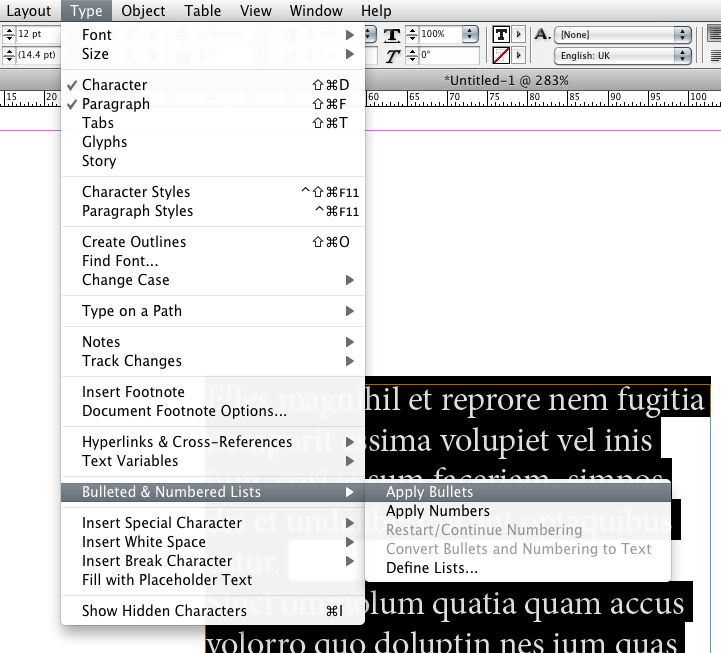Click the (14.4 pt) leading field
This screenshot has width=721, height=653.
pyautogui.click(x=38, y=55)
